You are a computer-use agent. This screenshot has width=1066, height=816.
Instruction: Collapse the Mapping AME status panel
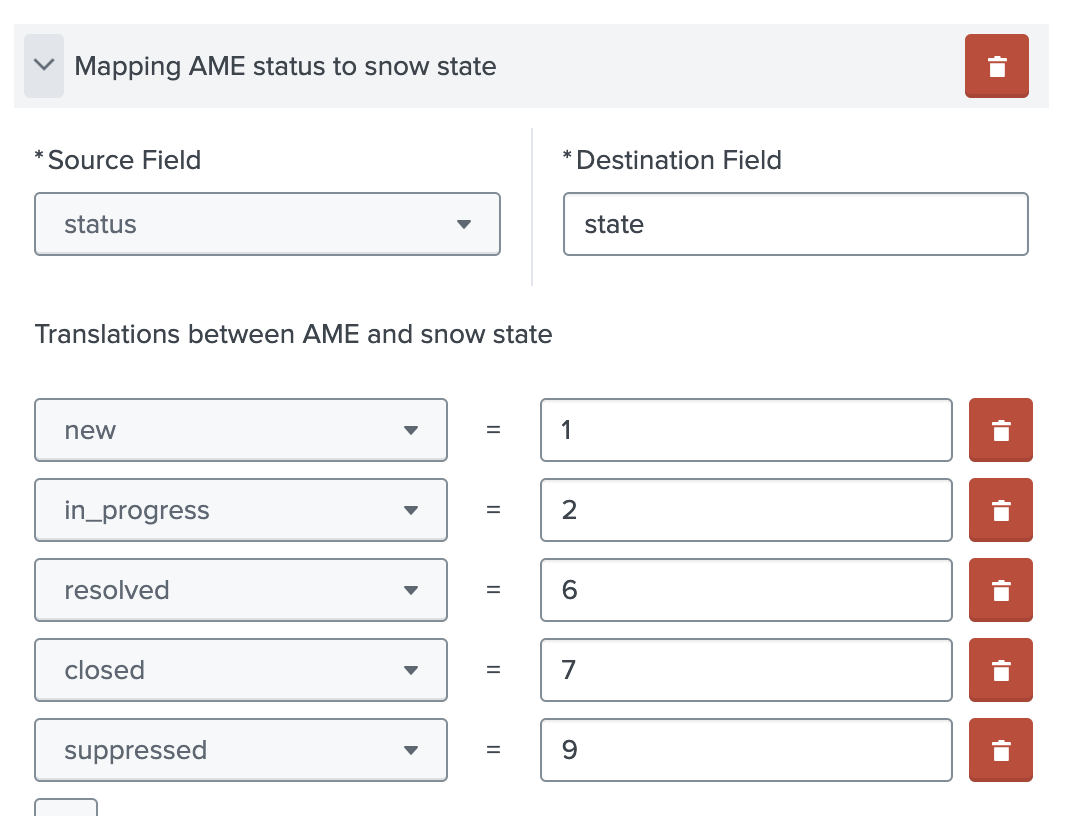point(43,65)
